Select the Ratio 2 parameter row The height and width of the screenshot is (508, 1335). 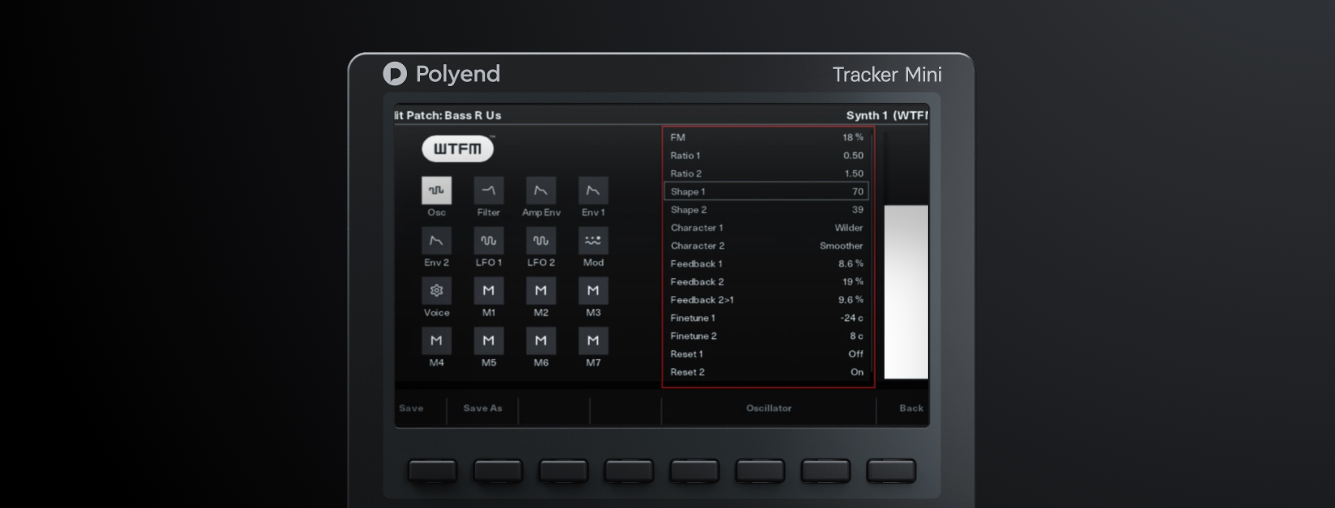767,174
